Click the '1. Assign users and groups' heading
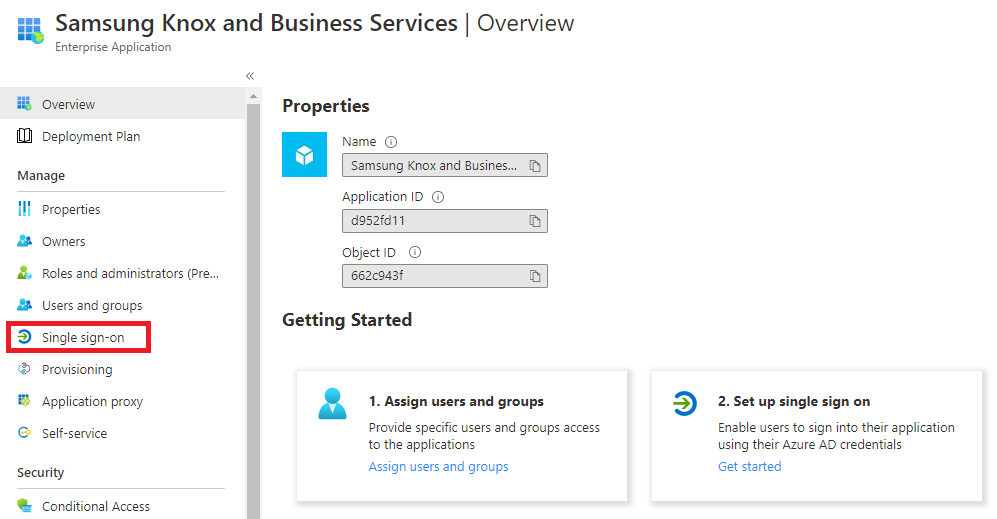The width and height of the screenshot is (997, 519). tap(456, 401)
